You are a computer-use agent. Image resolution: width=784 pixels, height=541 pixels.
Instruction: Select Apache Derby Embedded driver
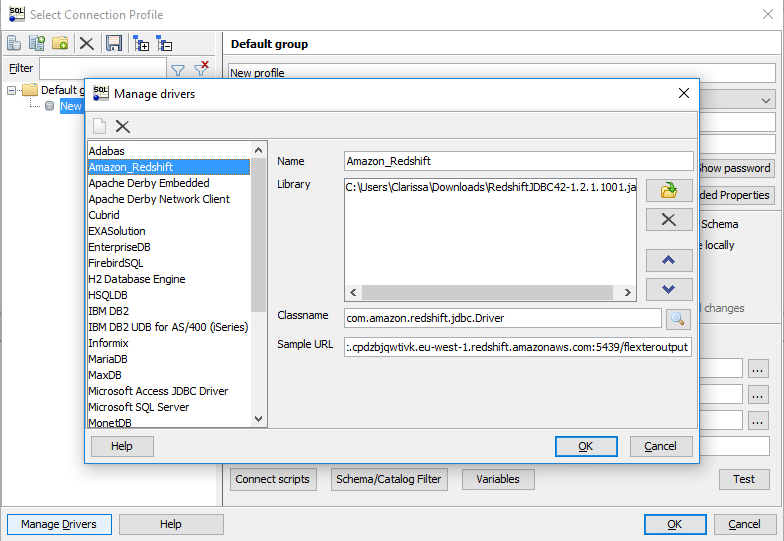point(169,183)
